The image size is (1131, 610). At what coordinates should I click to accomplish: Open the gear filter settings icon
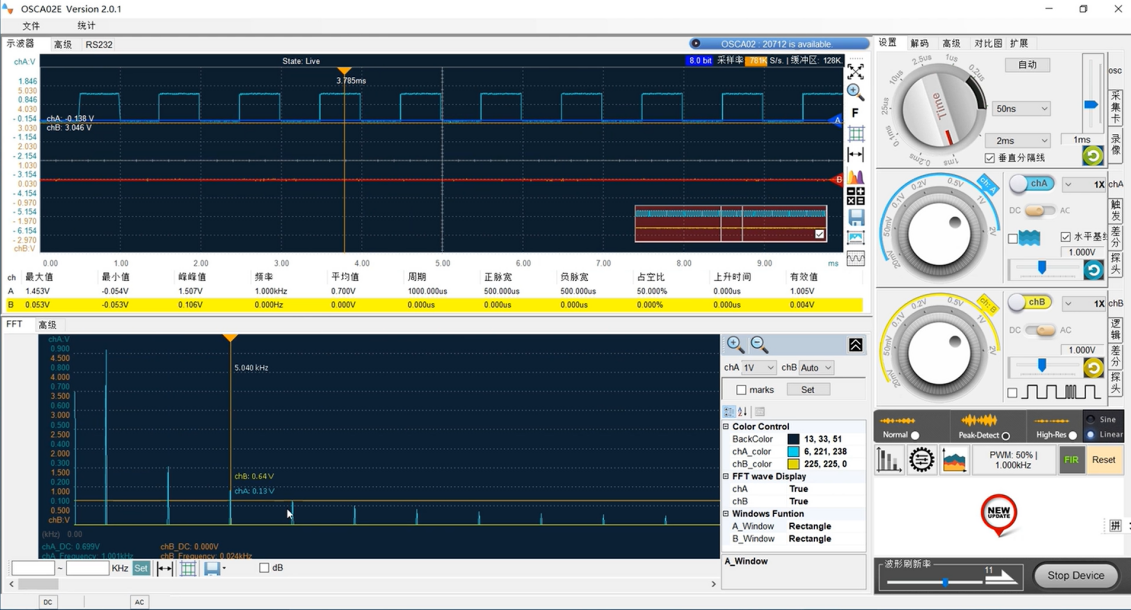pyautogui.click(x=921, y=460)
